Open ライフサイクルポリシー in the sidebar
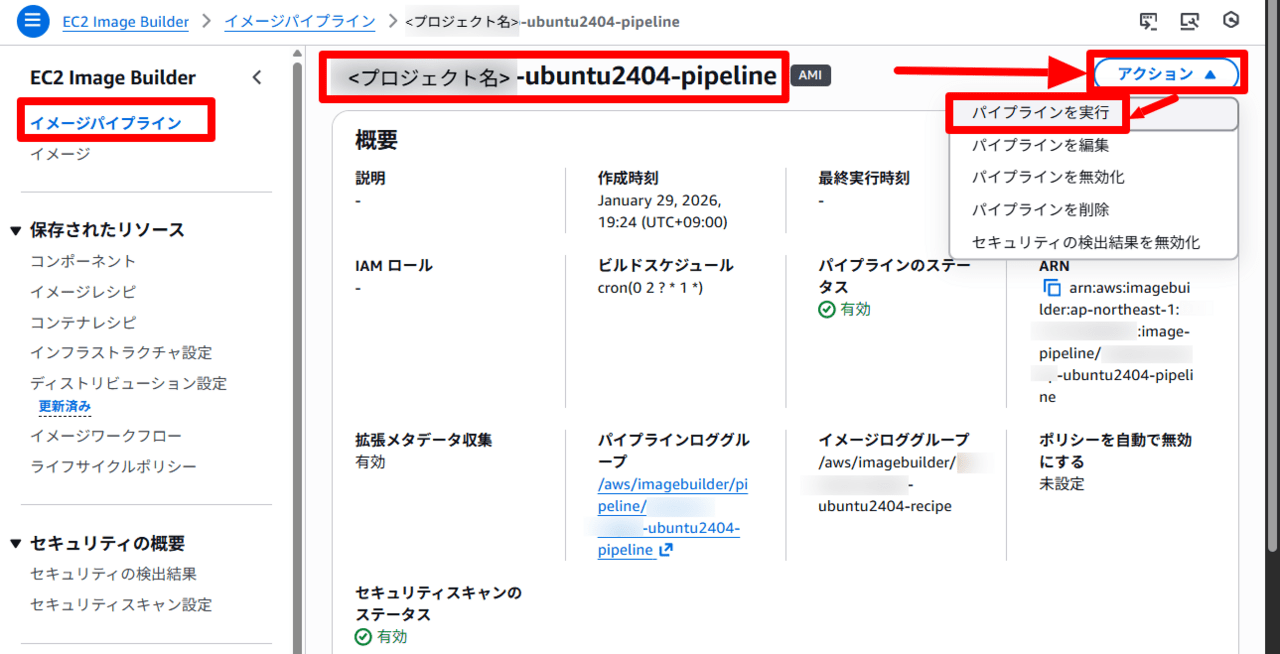Image resolution: width=1280 pixels, height=654 pixels. pyautogui.click(x=113, y=467)
